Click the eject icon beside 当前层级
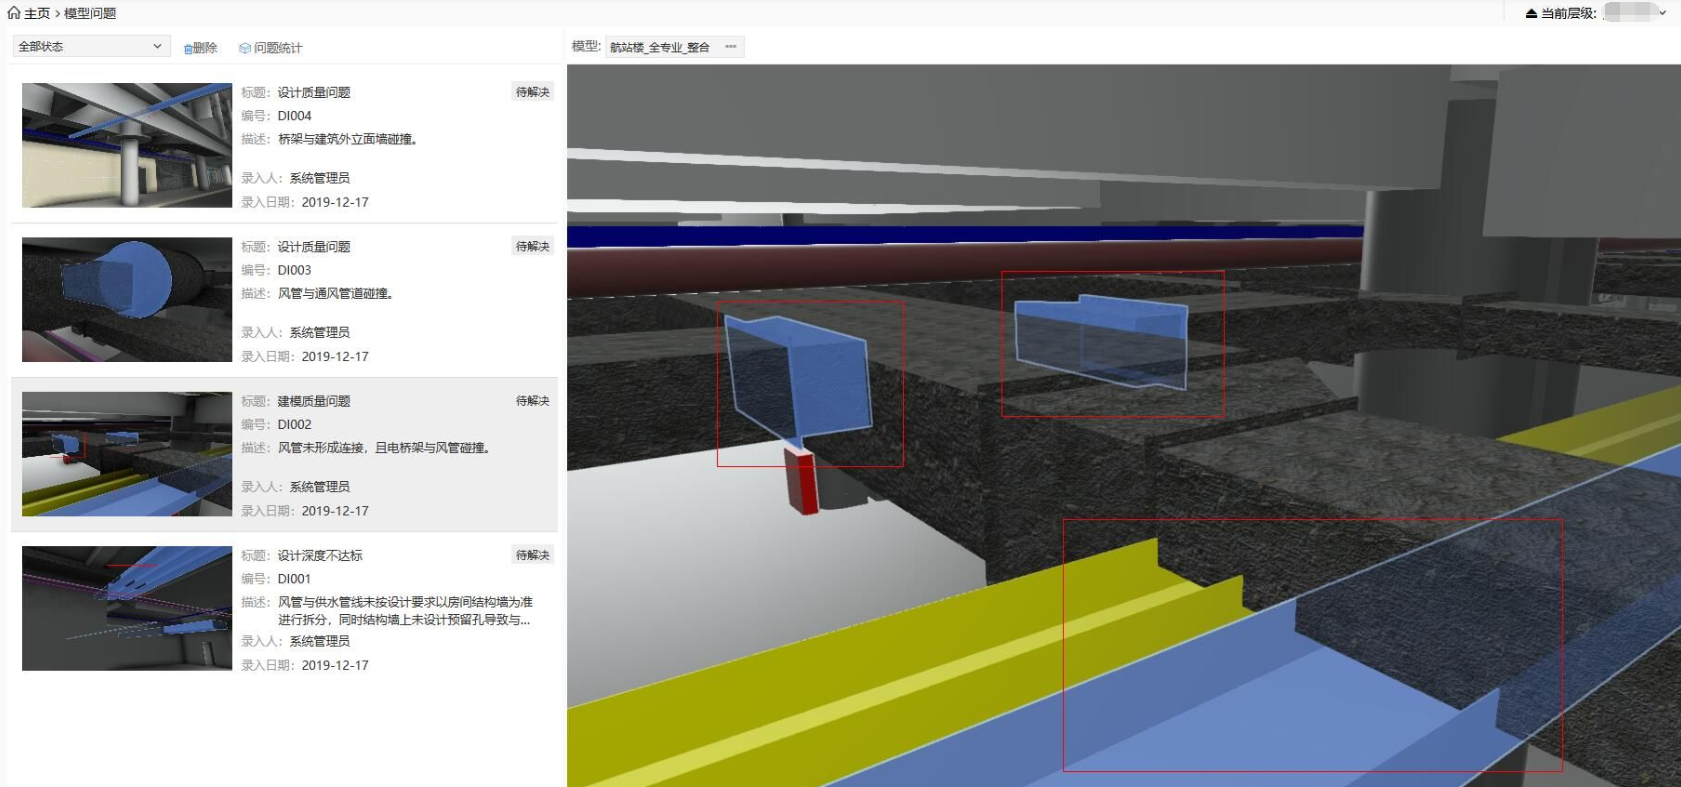This screenshot has width=1681, height=787. point(1531,13)
